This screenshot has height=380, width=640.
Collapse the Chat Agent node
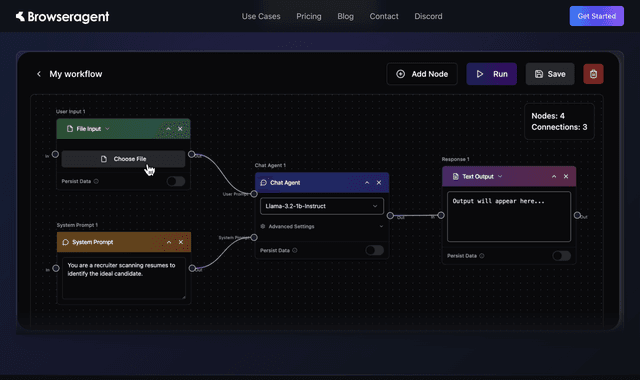point(367,182)
